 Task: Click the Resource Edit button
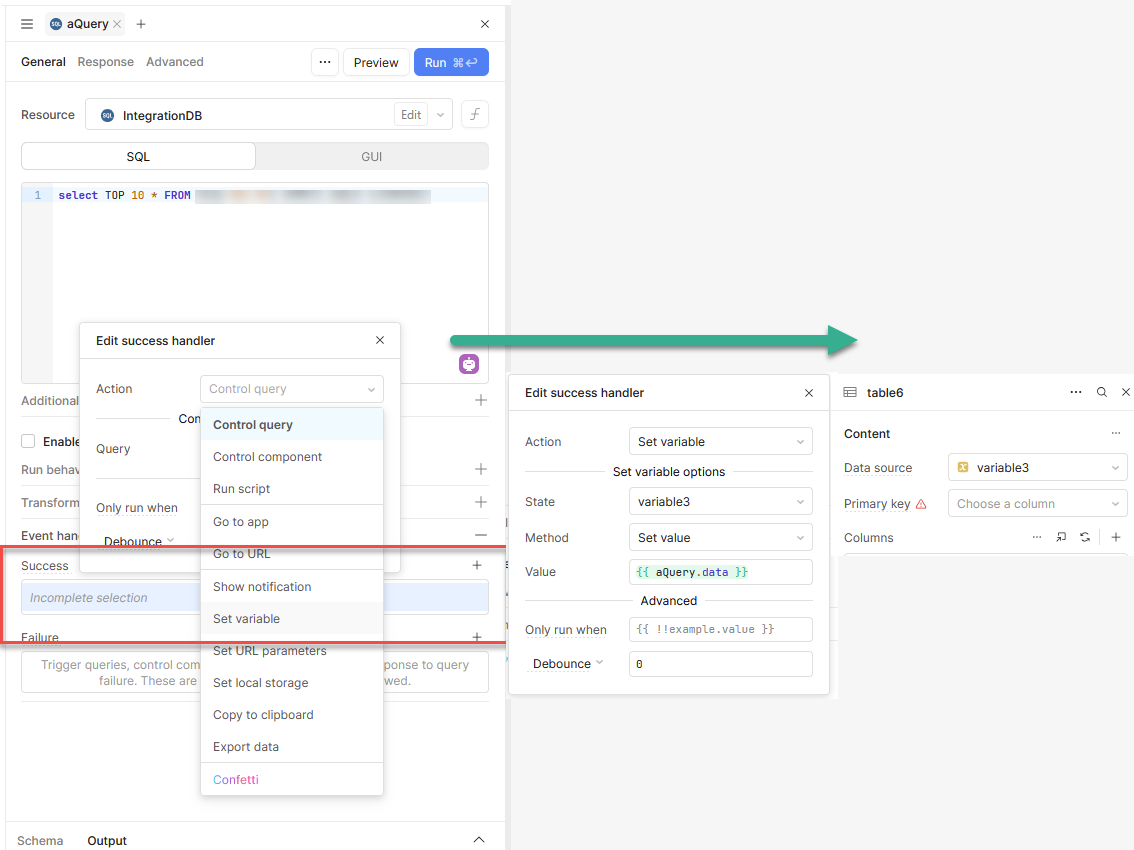411,114
